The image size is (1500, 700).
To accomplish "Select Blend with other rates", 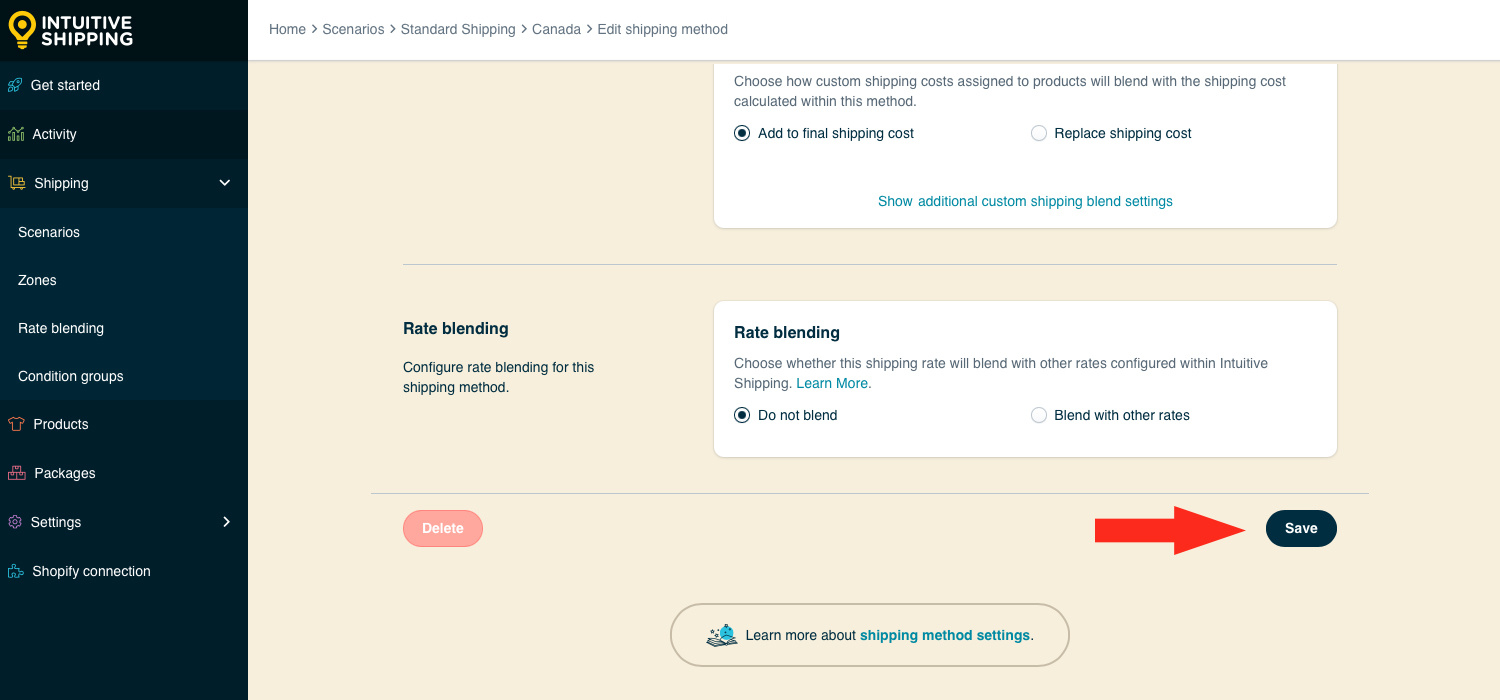I will pyautogui.click(x=1039, y=415).
